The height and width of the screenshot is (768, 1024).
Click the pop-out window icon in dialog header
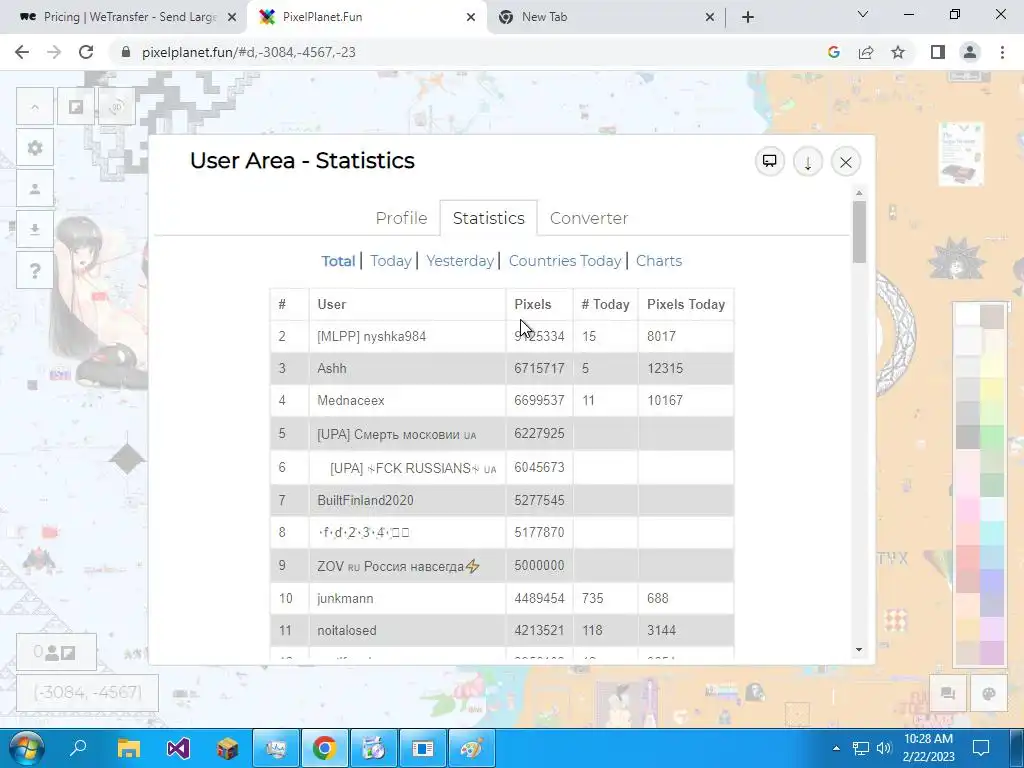770,161
